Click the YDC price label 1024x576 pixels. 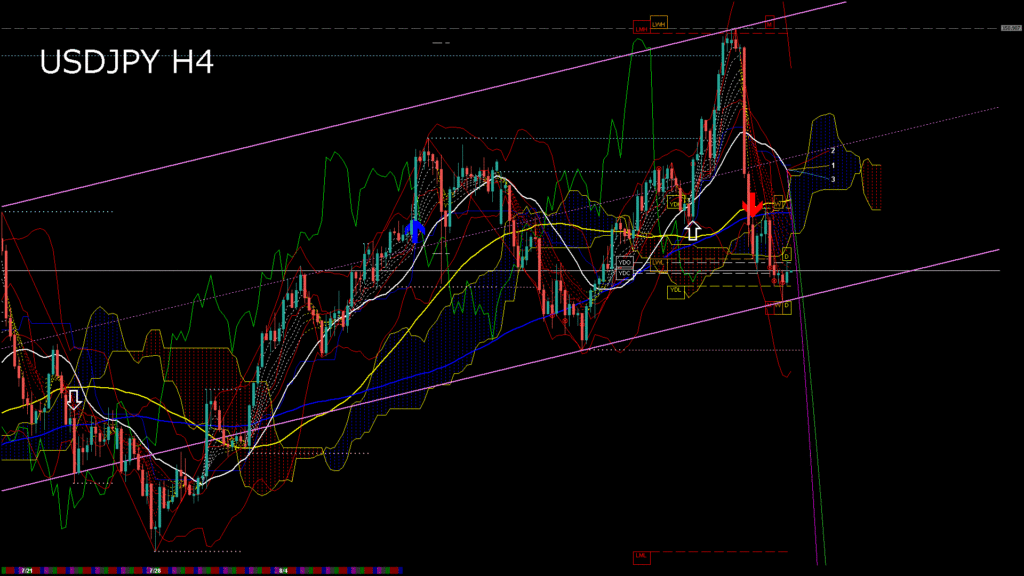coord(624,273)
